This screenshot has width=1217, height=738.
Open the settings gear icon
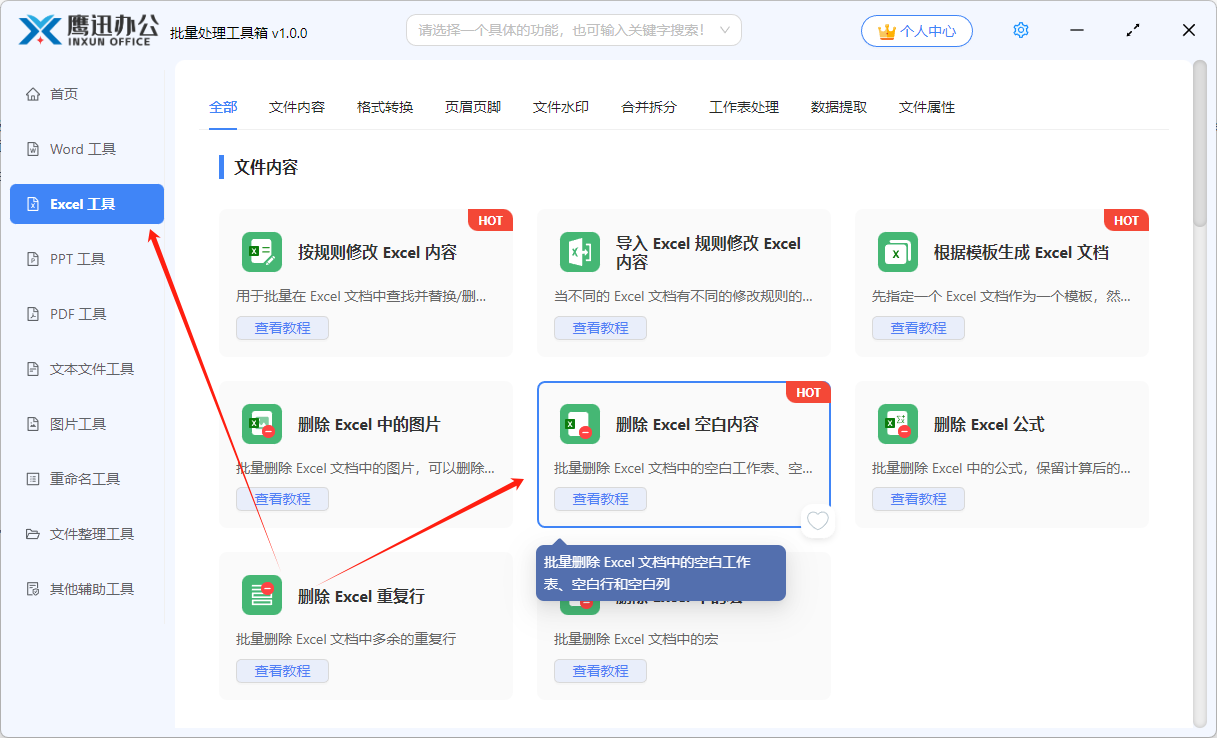pos(1020,30)
